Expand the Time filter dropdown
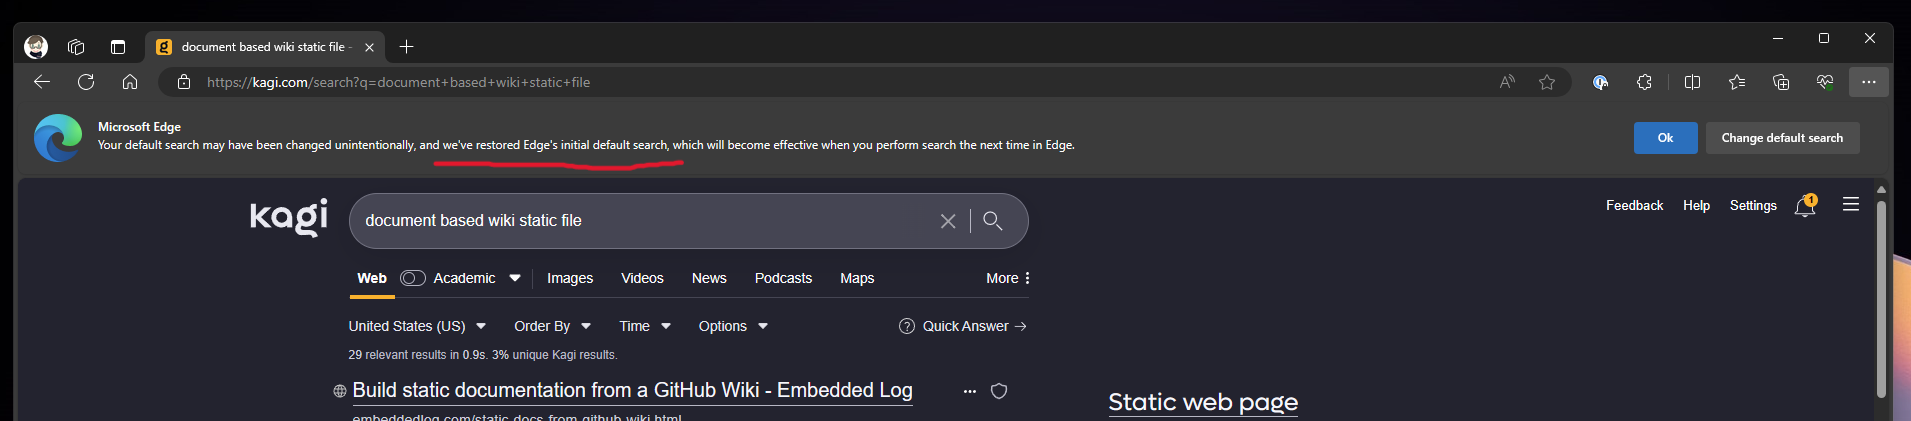The image size is (1911, 421). (645, 326)
